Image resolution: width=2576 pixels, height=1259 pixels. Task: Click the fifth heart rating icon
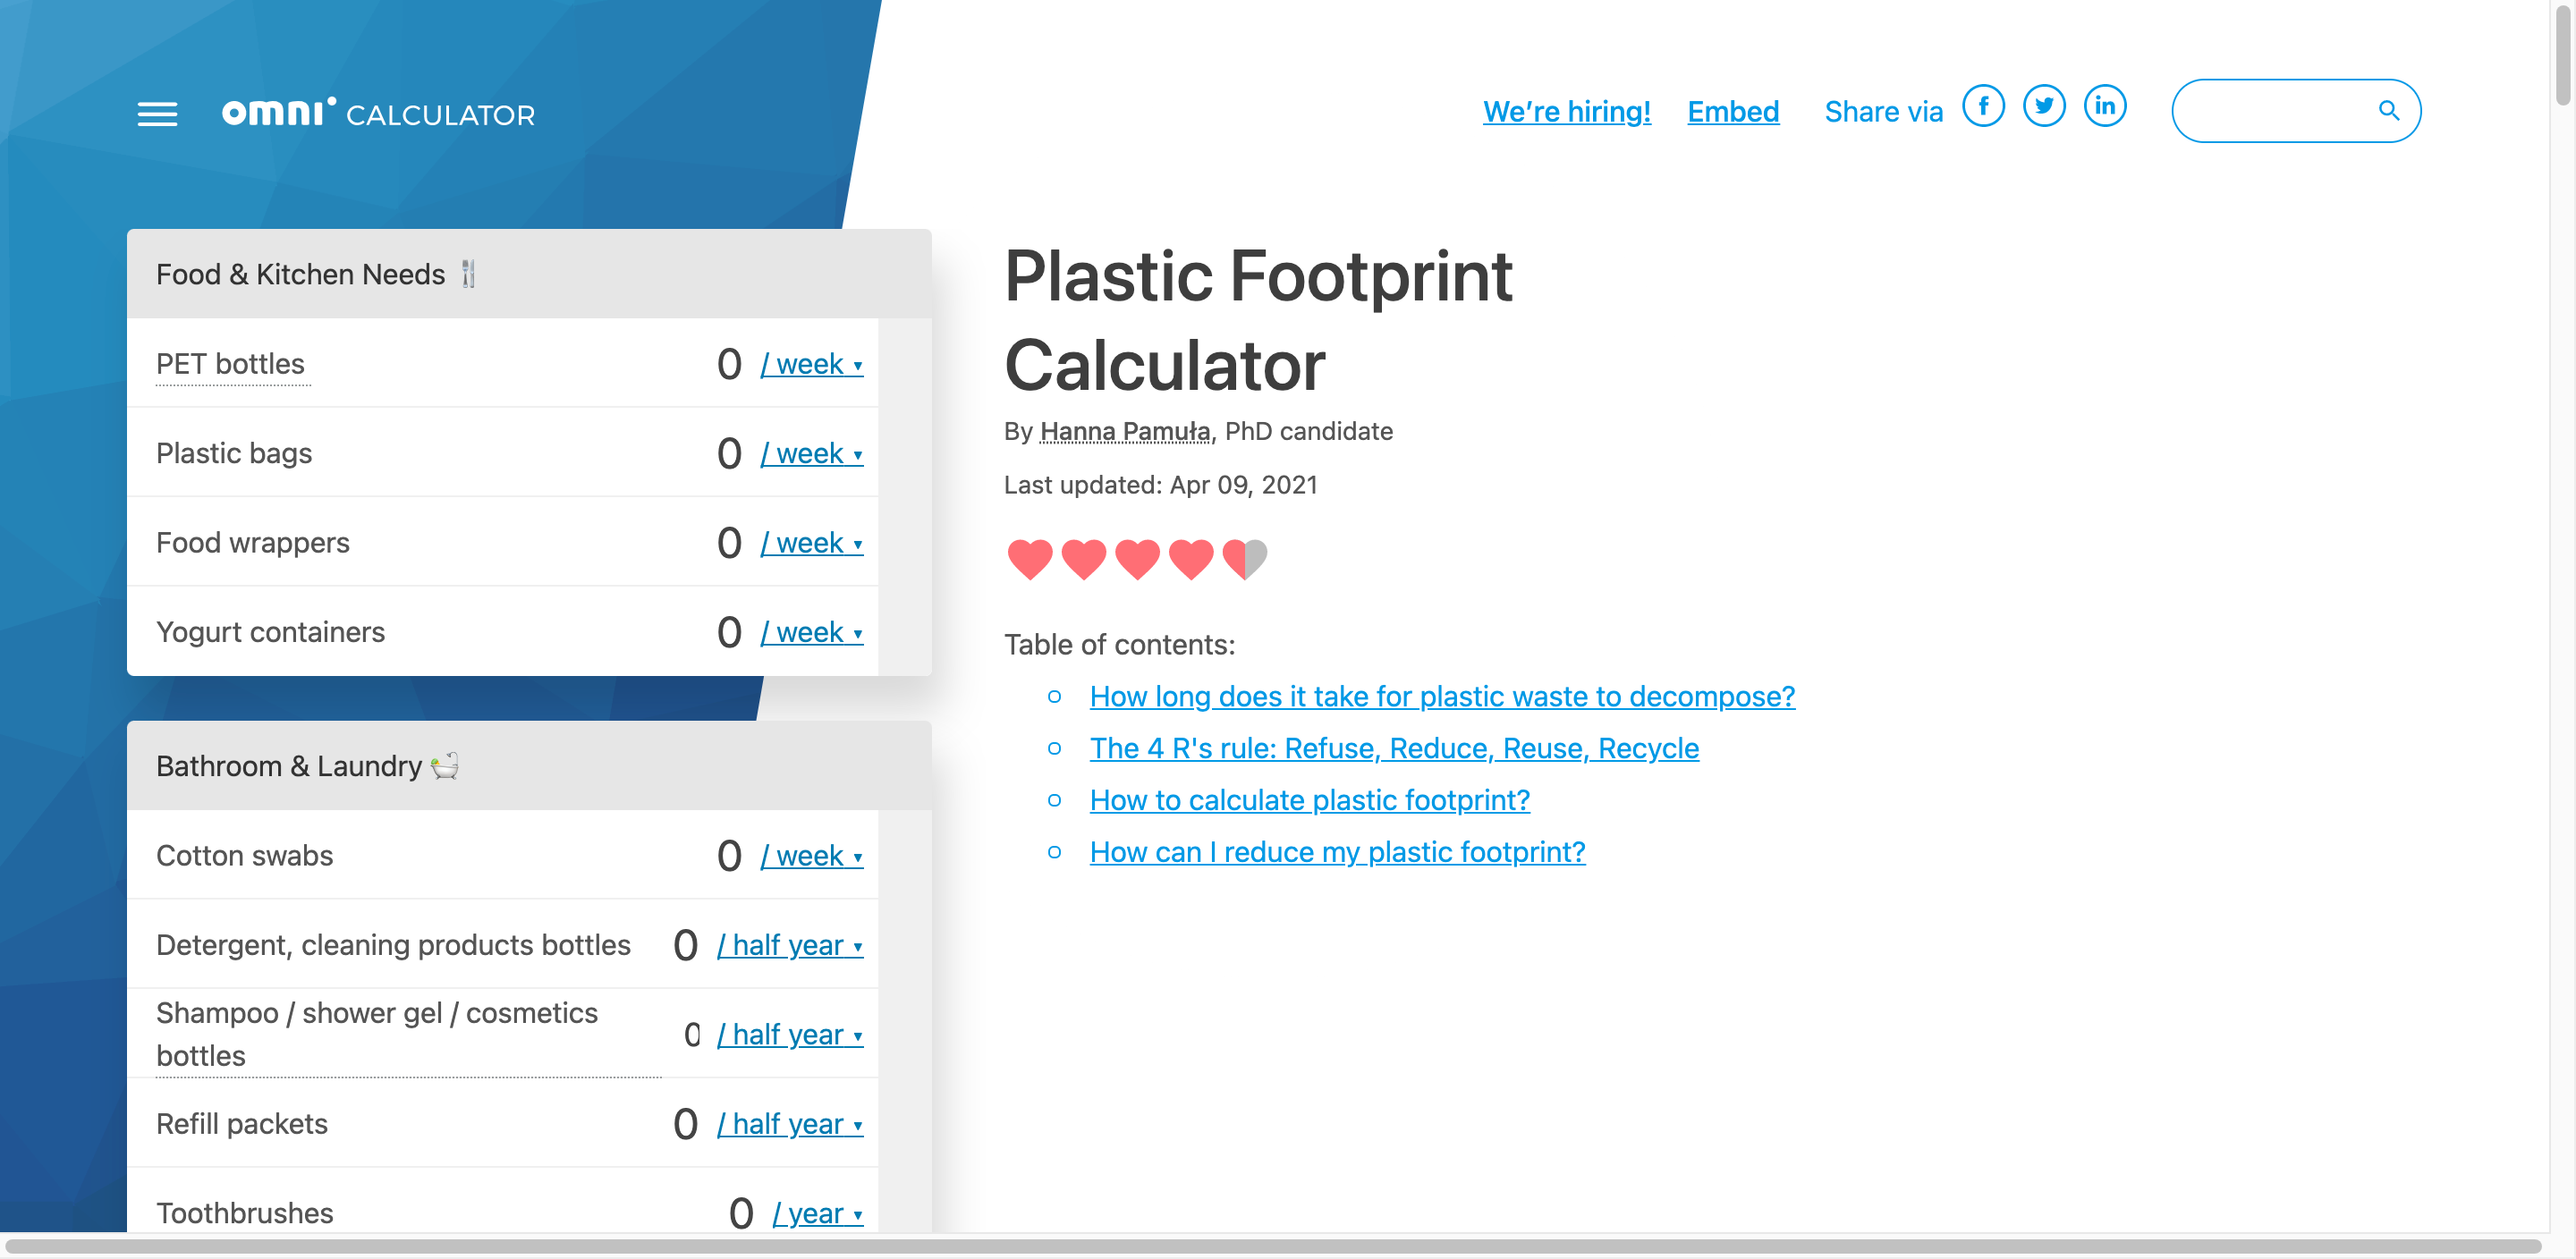point(1245,559)
